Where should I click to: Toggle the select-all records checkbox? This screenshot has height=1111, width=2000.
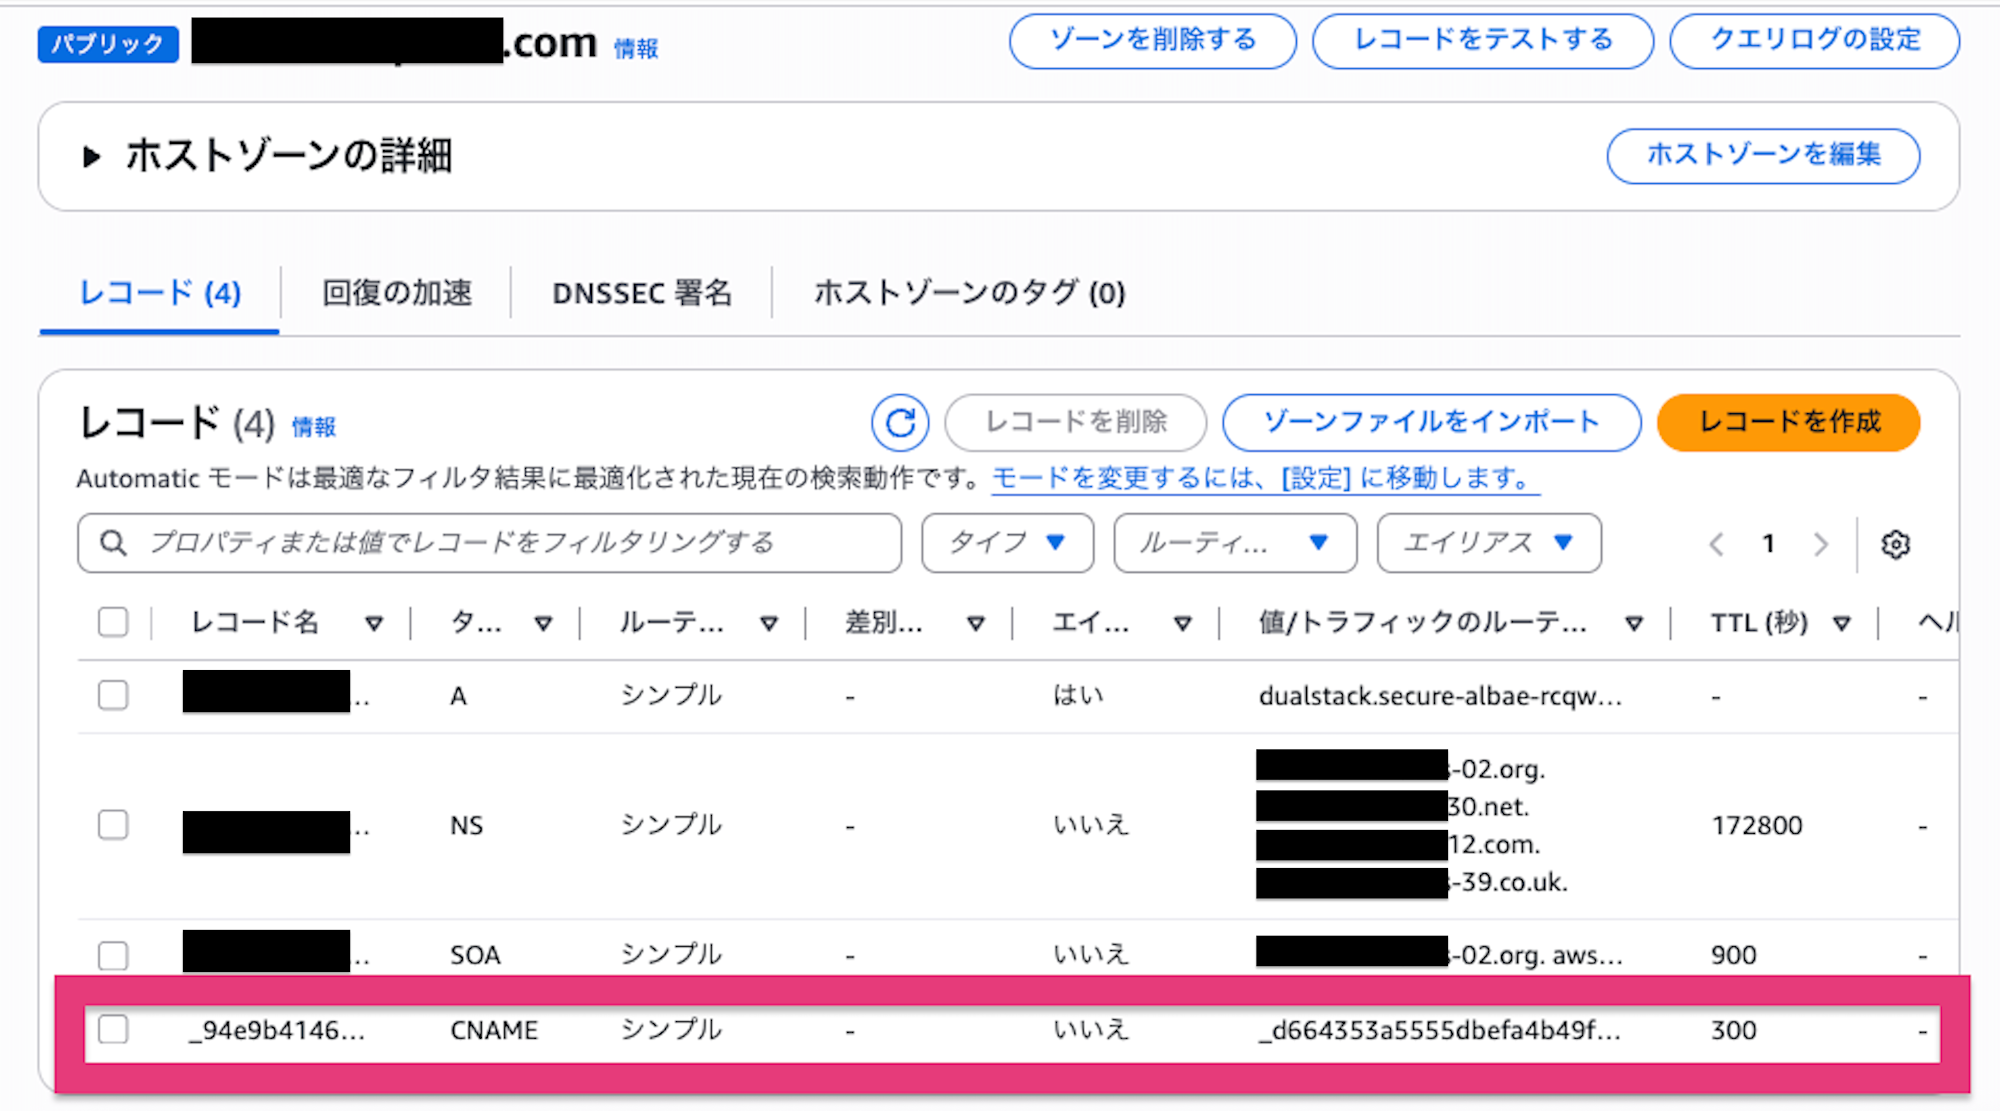coord(113,622)
